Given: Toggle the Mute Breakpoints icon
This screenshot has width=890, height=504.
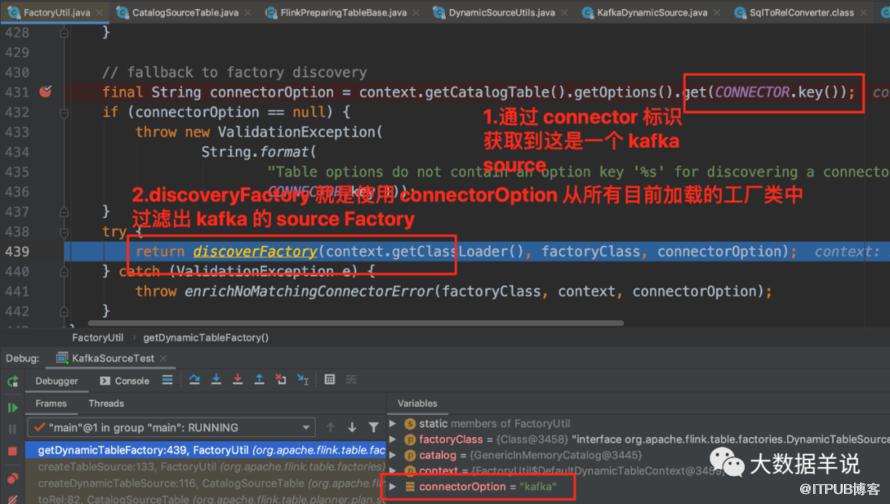Looking at the screenshot, I should (x=12, y=499).
